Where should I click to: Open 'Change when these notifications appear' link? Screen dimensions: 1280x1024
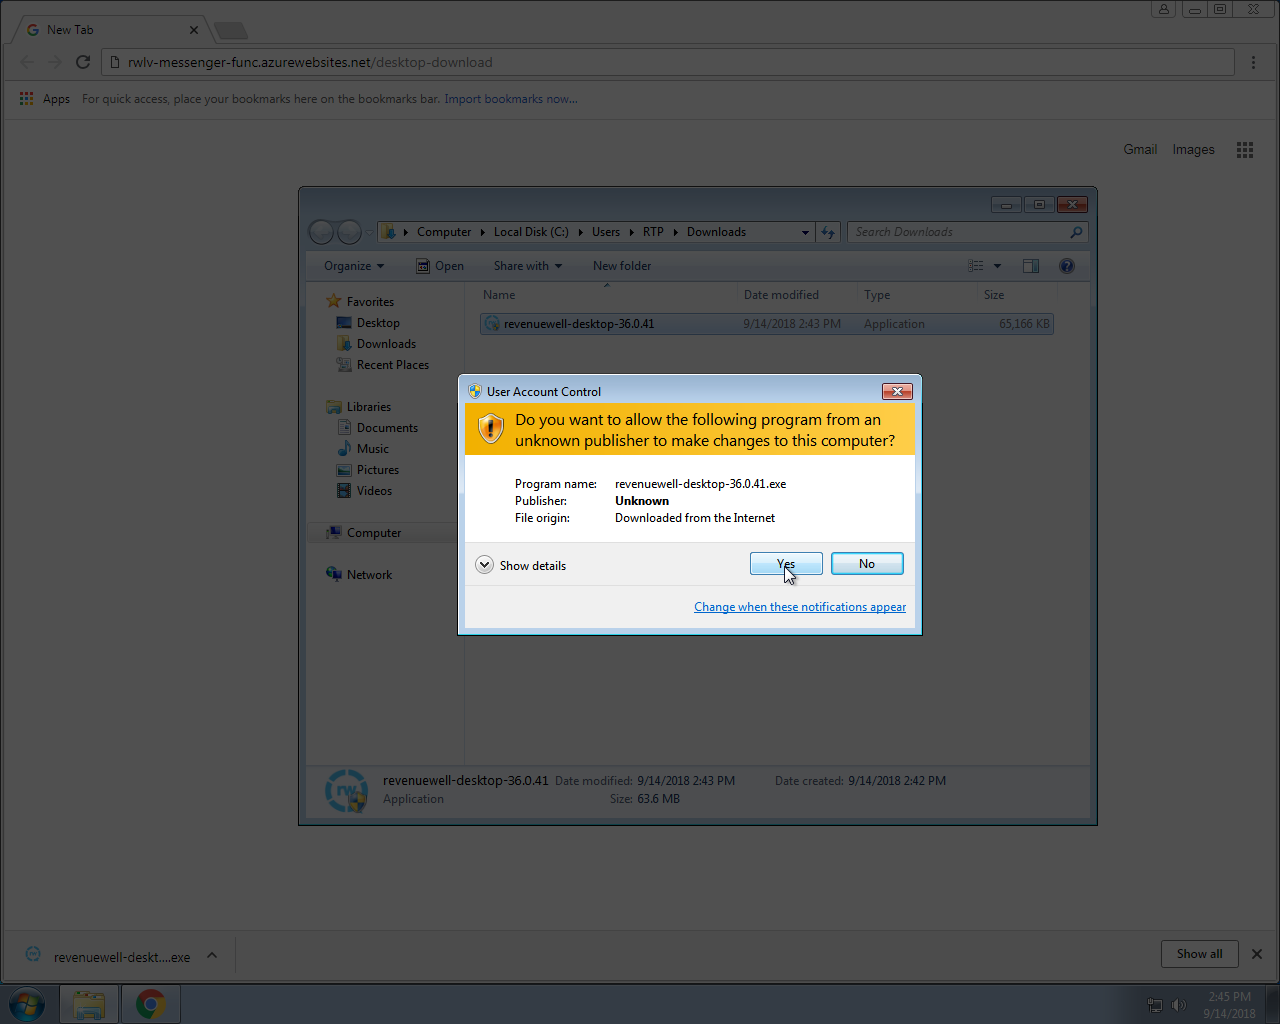click(x=800, y=607)
